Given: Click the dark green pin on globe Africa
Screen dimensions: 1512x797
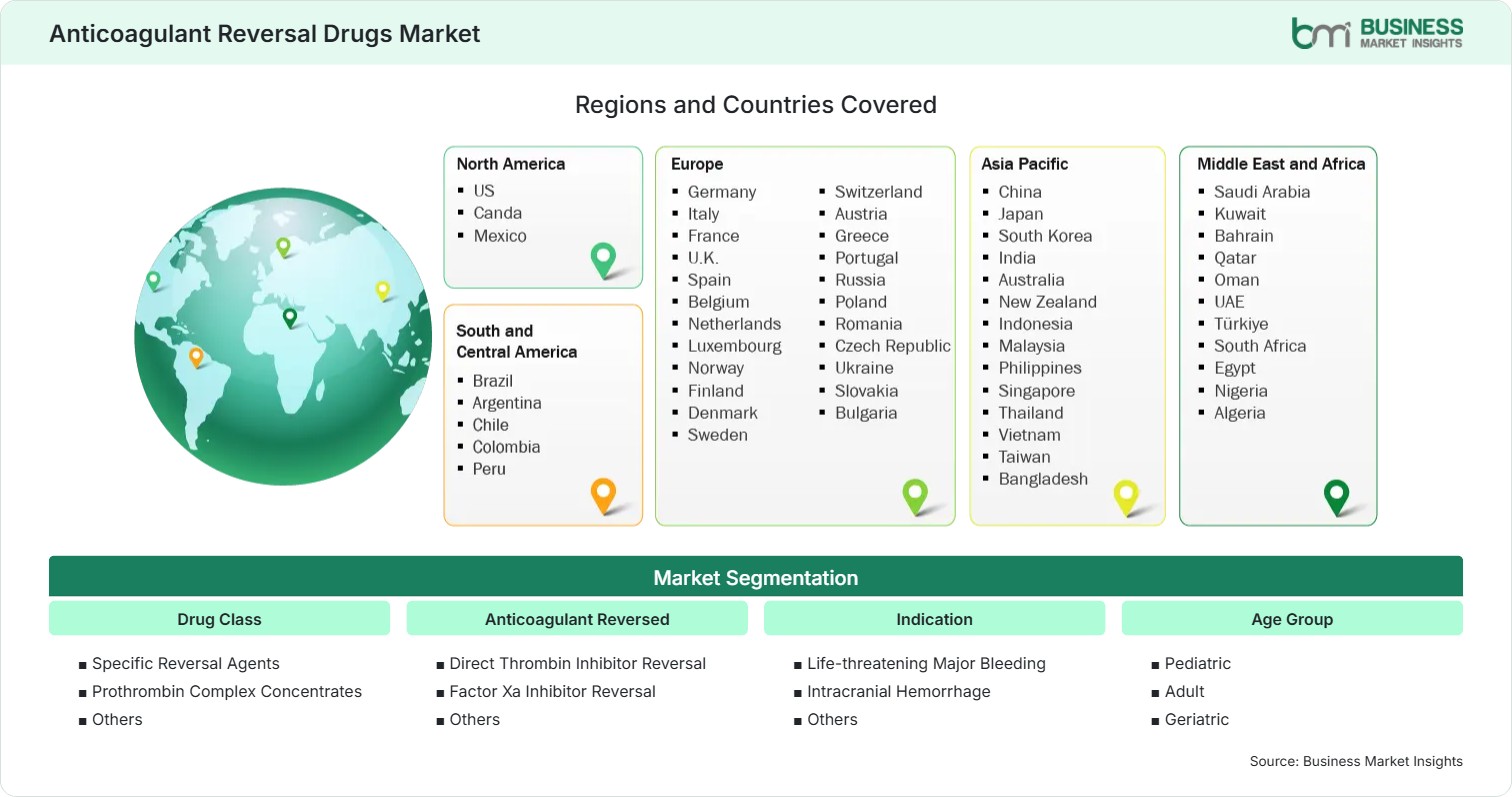Looking at the screenshot, I should pos(290,318).
